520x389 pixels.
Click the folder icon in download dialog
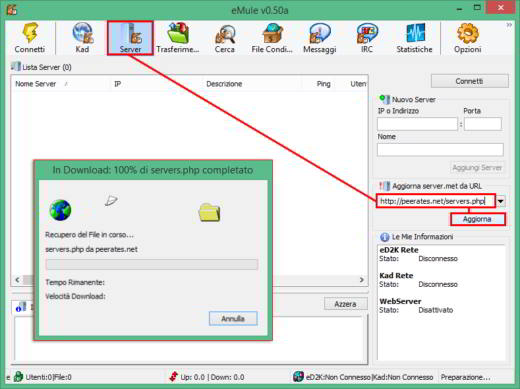(x=209, y=212)
